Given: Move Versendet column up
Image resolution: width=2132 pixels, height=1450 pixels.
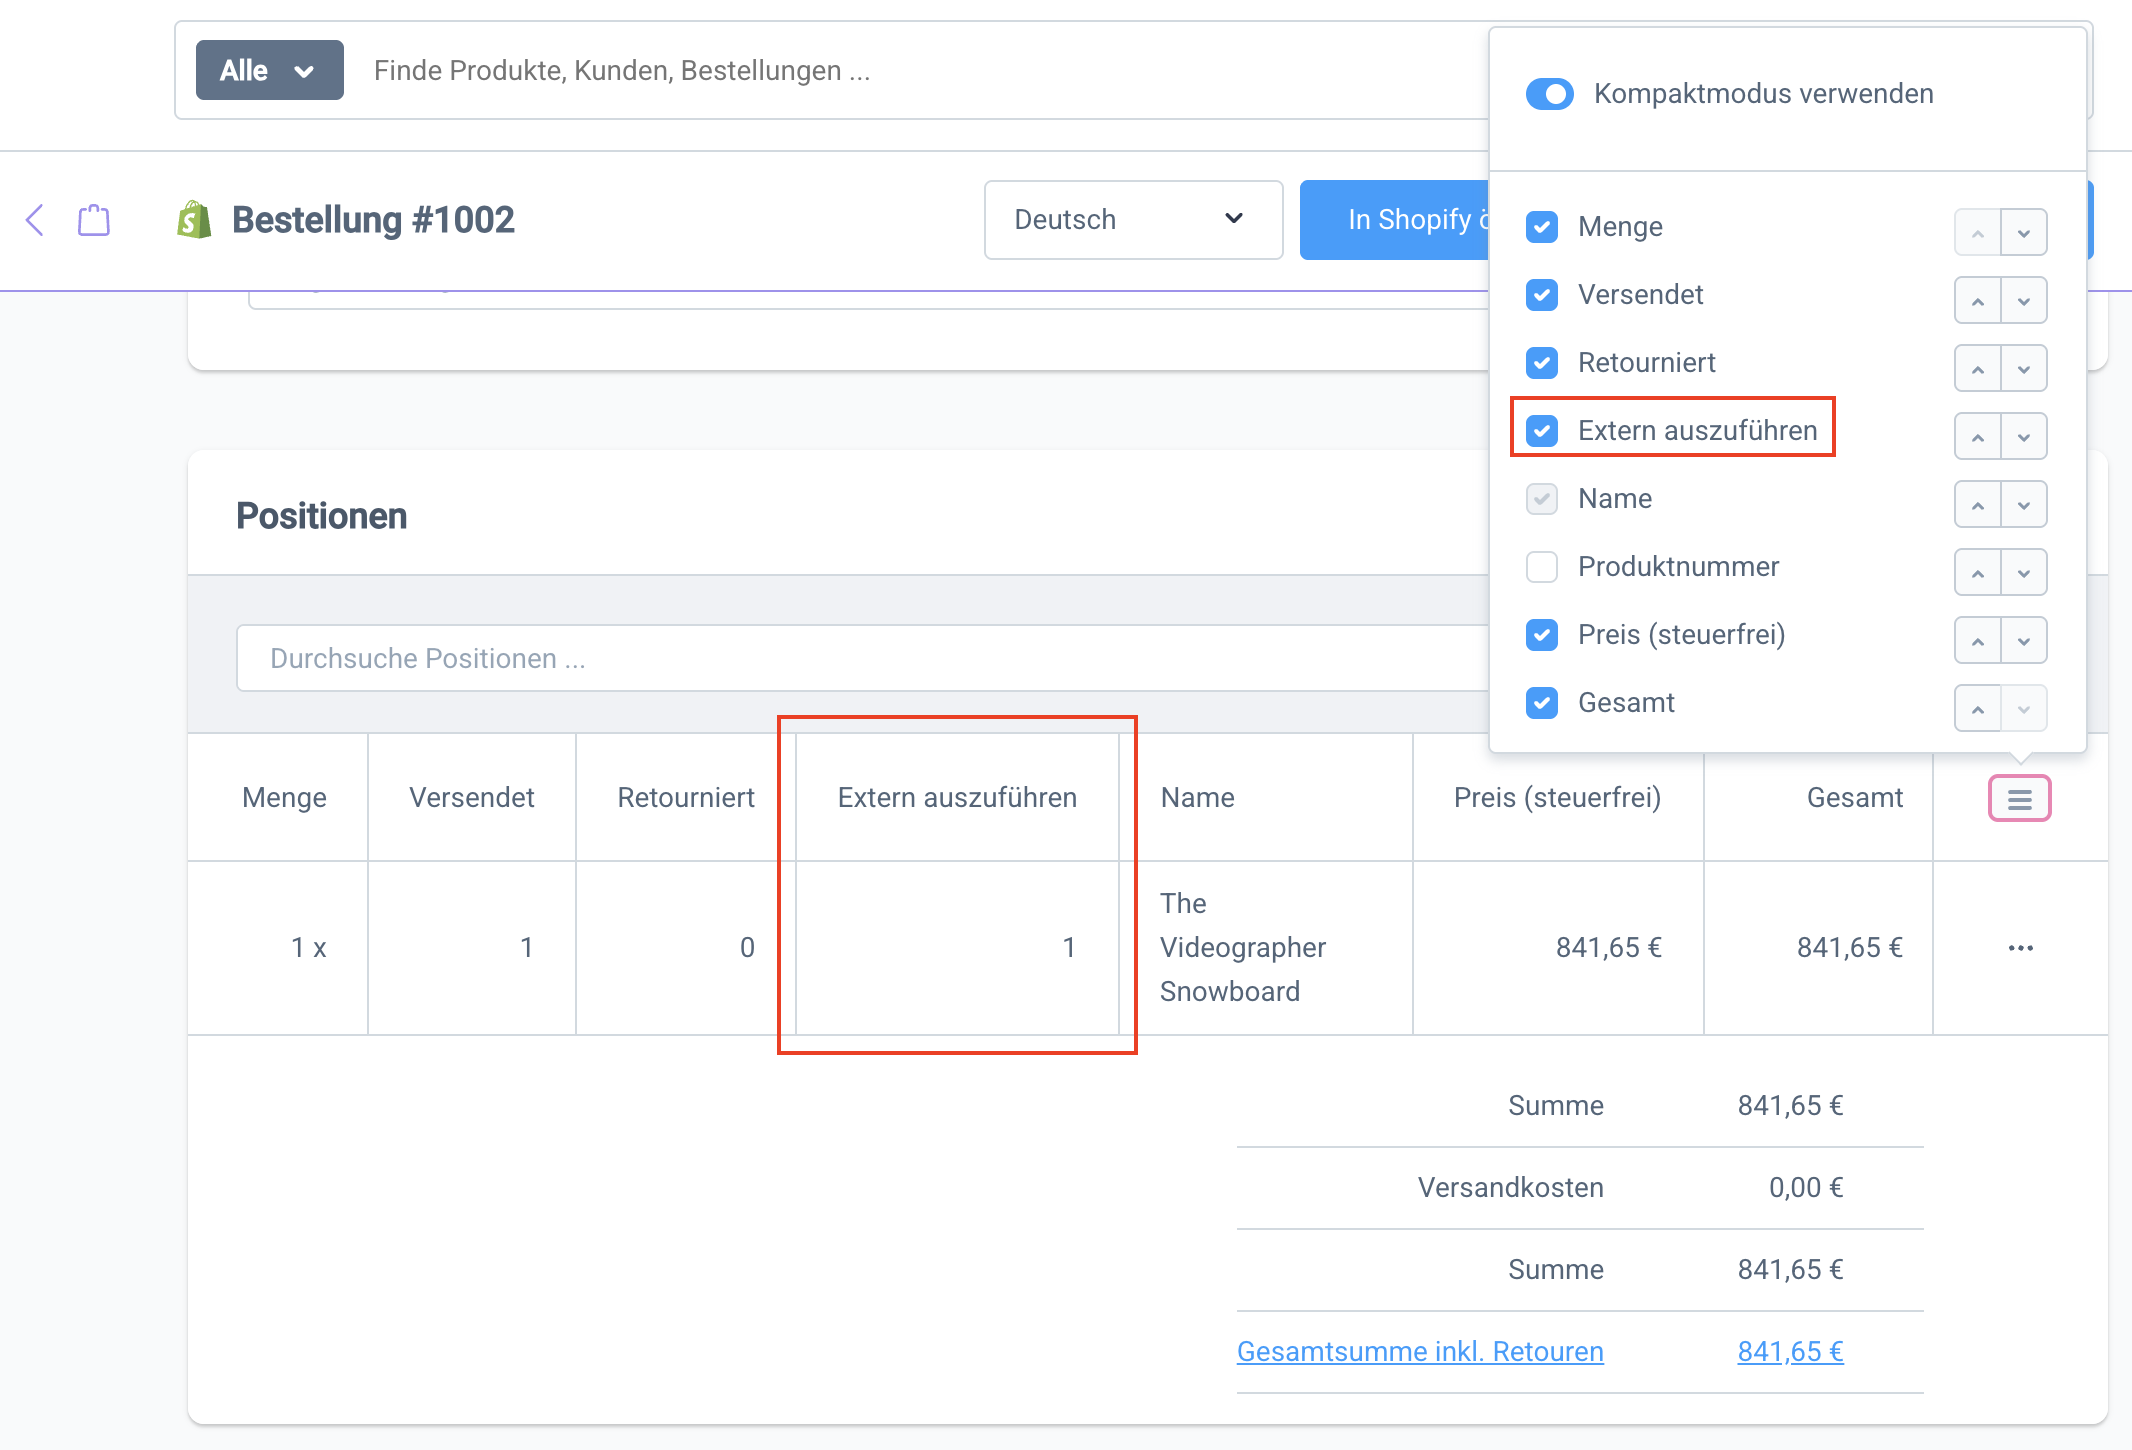Looking at the screenshot, I should point(1977,300).
